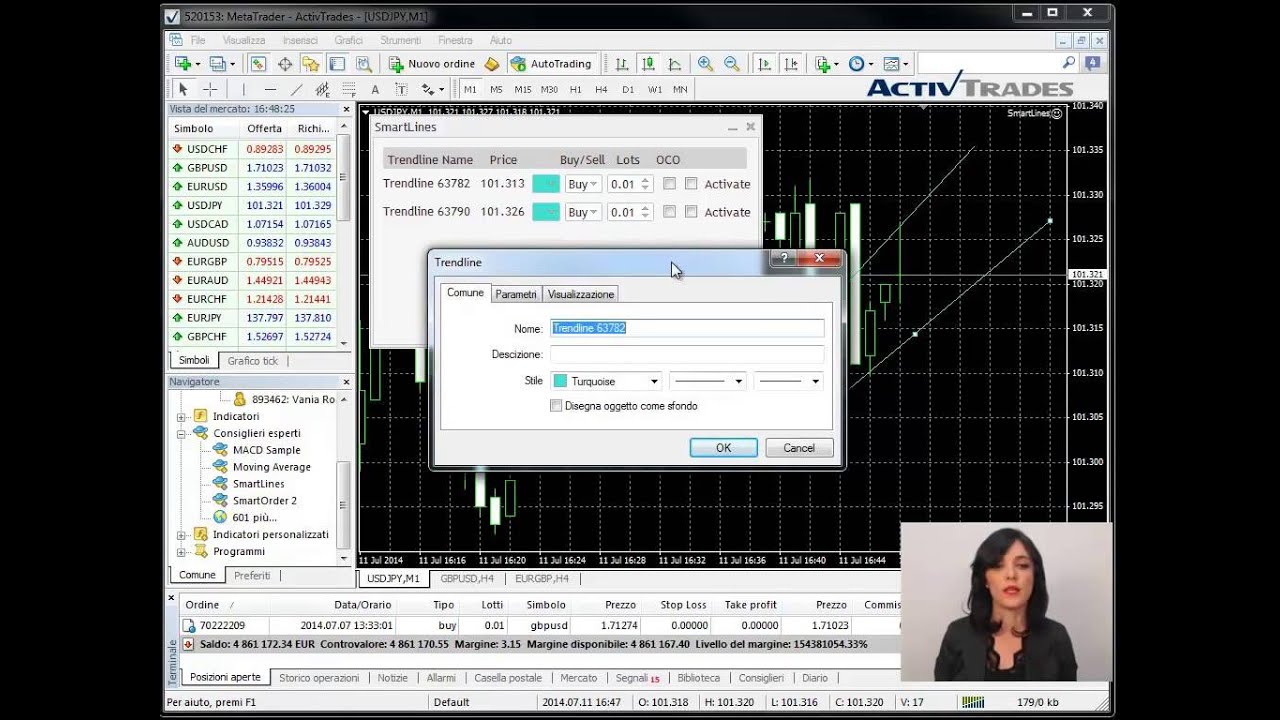1280x720 pixels.
Task: Adjust Lots stepper for Trendline 63782
Action: pyautogui.click(x=645, y=184)
